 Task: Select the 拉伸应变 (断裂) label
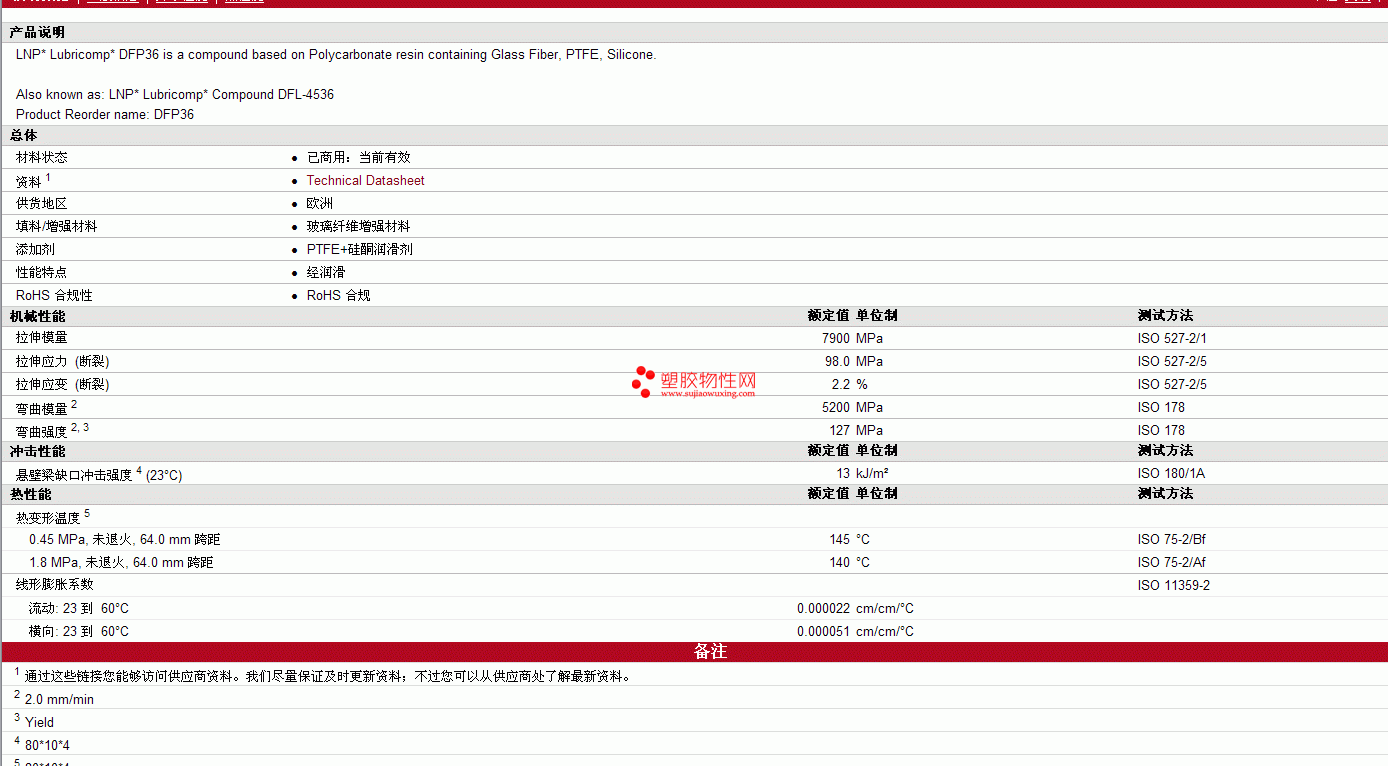[x=63, y=385]
